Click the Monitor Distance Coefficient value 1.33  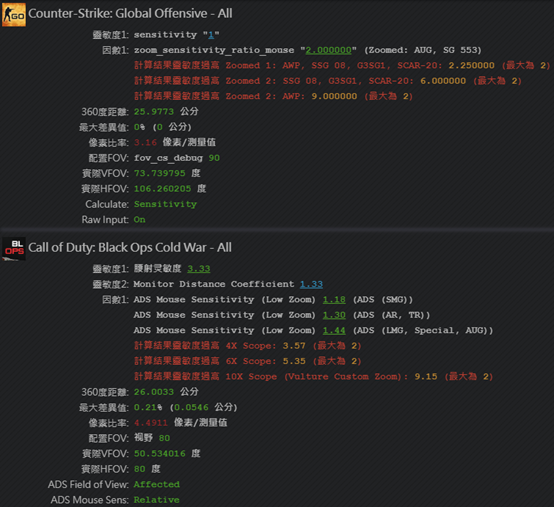[311, 284]
